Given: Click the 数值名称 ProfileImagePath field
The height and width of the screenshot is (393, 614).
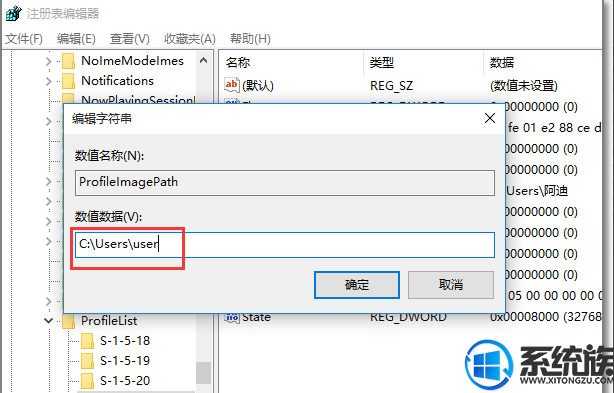Looking at the screenshot, I should pyautogui.click(x=285, y=182).
